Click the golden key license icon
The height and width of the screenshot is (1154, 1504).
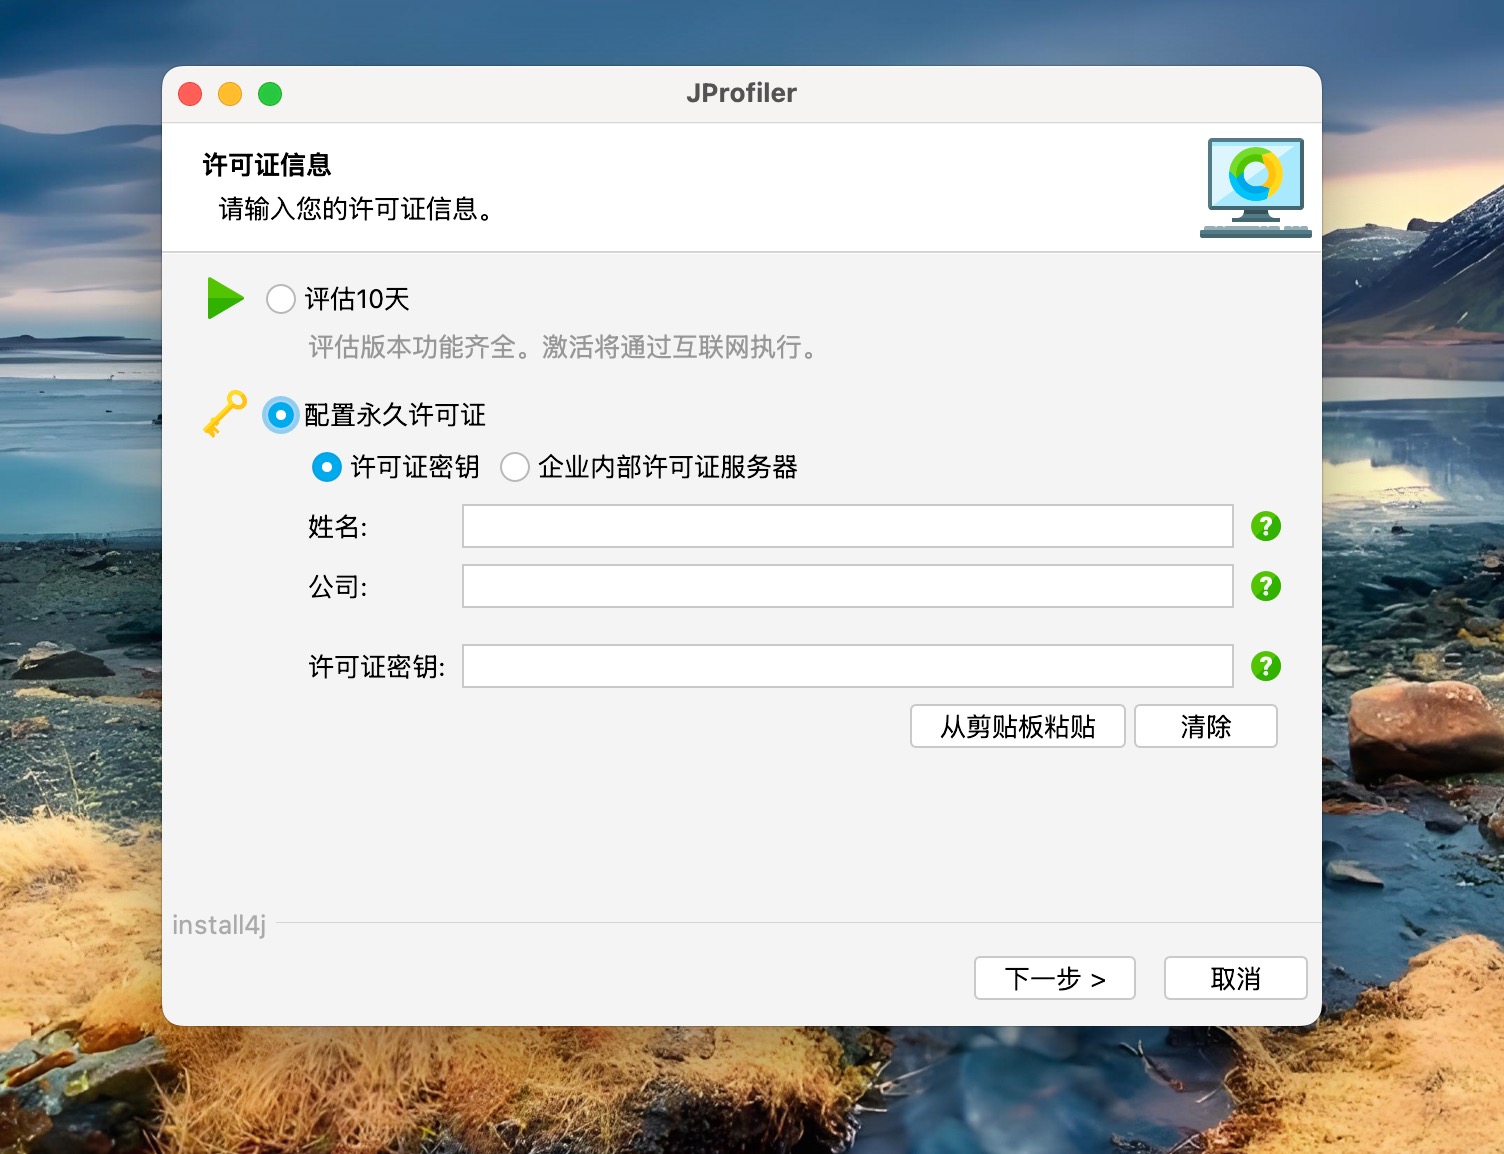coord(225,413)
